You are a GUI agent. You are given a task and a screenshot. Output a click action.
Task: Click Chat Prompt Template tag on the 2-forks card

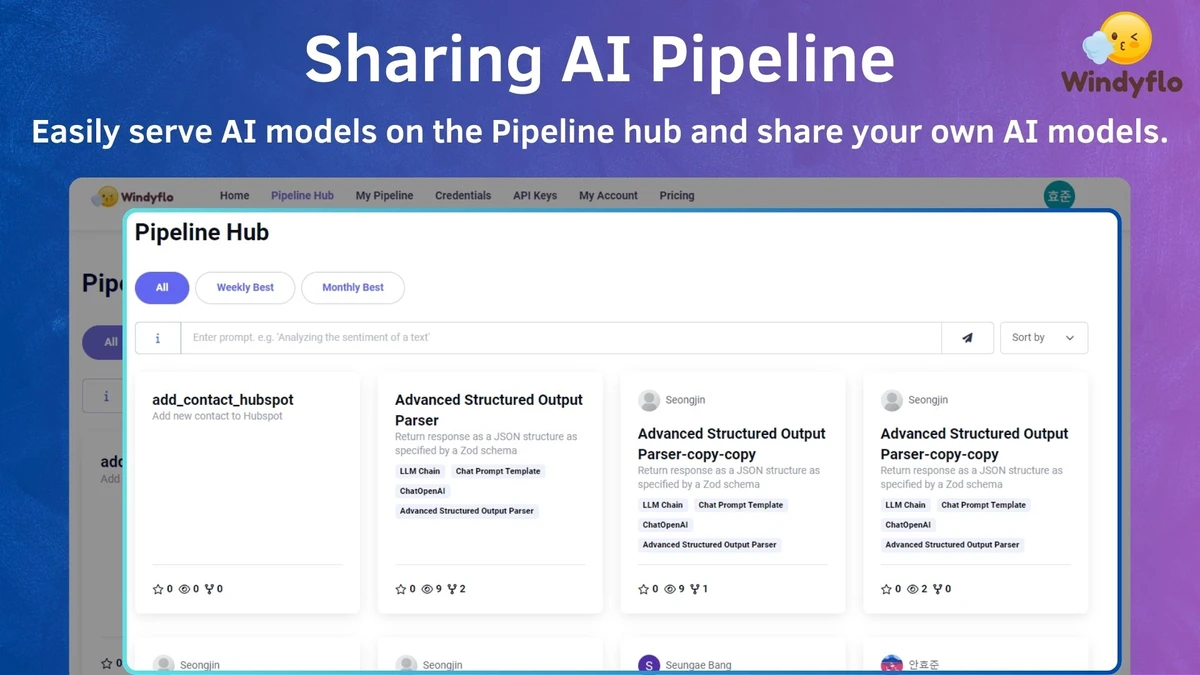pos(498,471)
